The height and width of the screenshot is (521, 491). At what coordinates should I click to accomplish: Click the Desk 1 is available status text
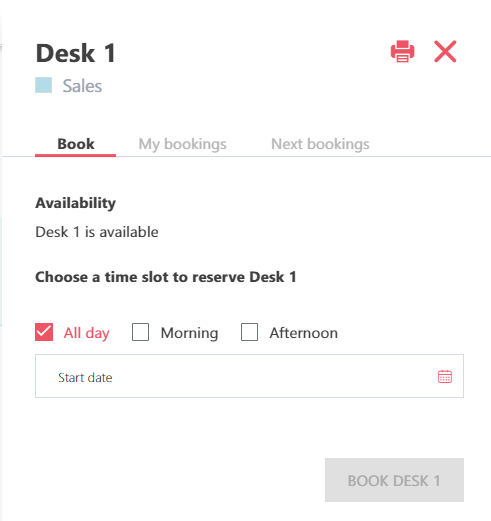click(x=97, y=232)
